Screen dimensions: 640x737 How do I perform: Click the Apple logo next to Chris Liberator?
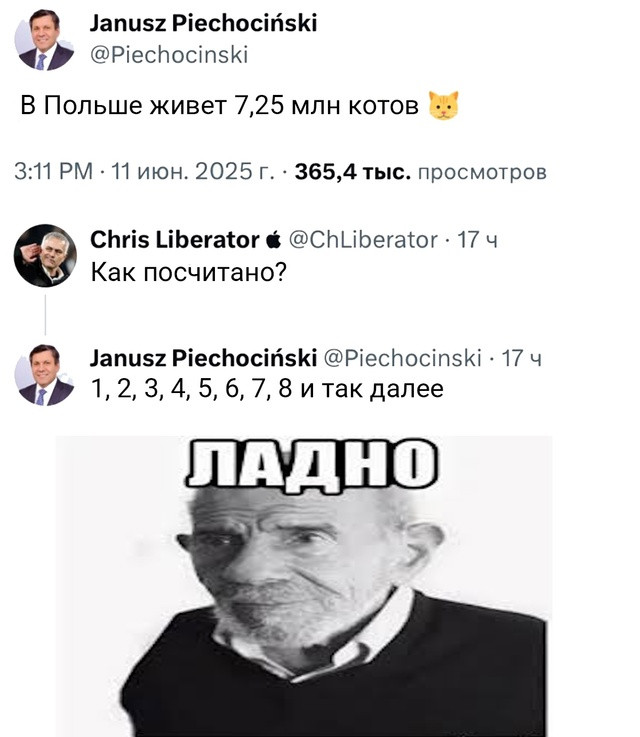273,241
